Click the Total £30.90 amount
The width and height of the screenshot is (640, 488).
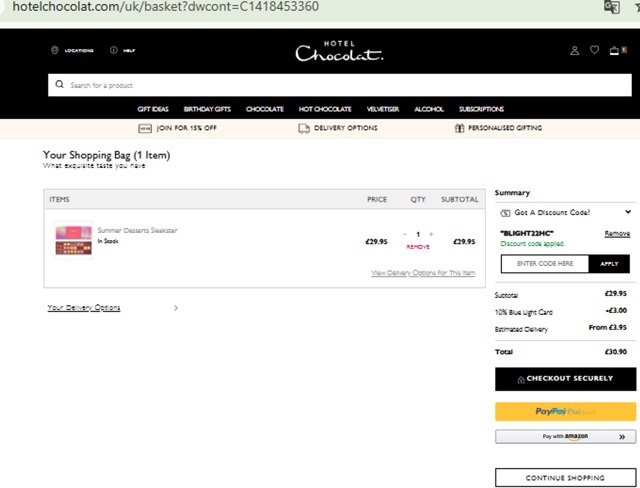pos(616,351)
